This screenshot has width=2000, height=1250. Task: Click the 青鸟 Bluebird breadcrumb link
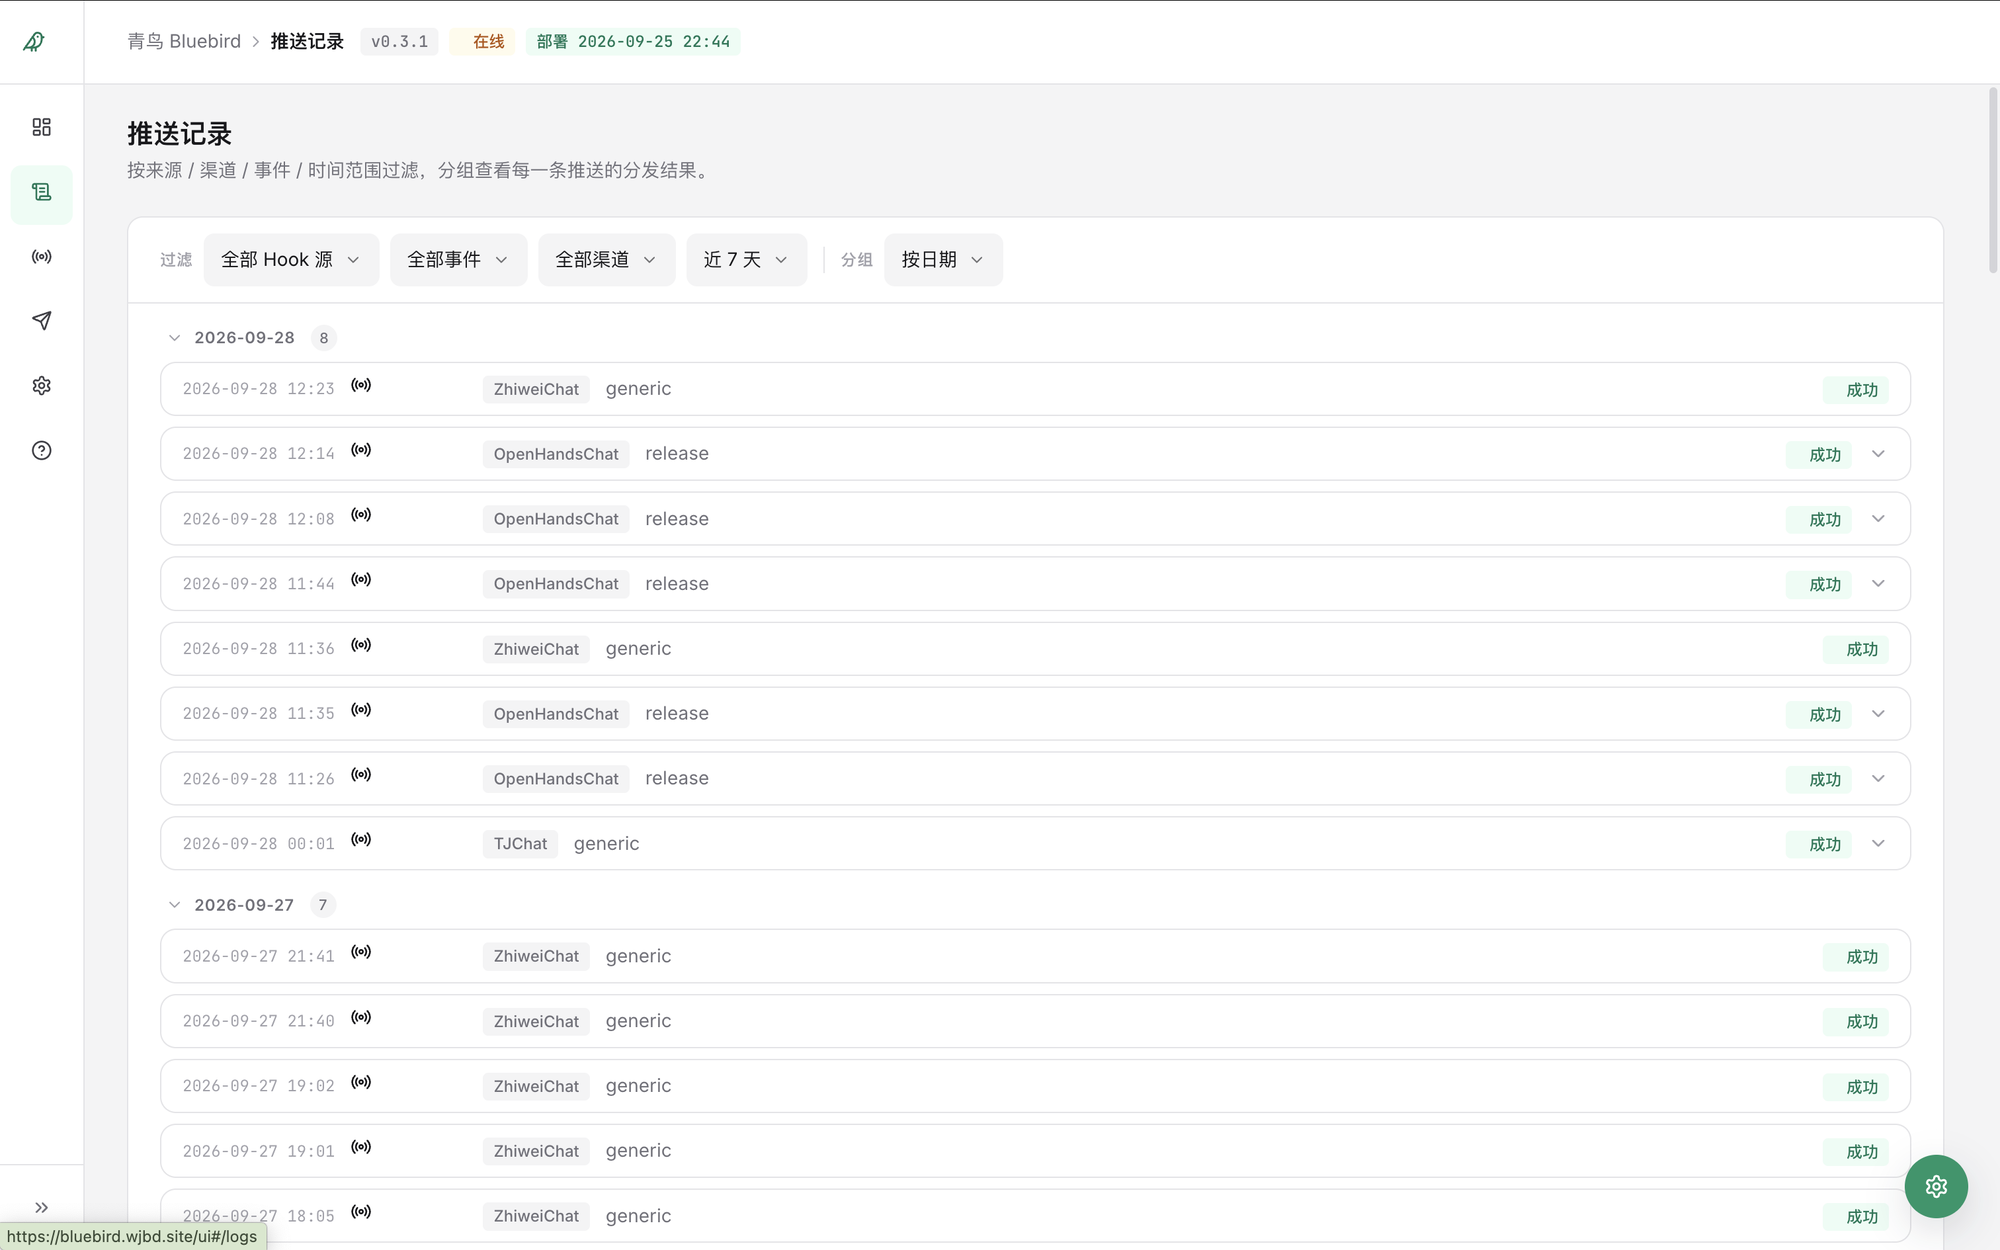tap(184, 41)
